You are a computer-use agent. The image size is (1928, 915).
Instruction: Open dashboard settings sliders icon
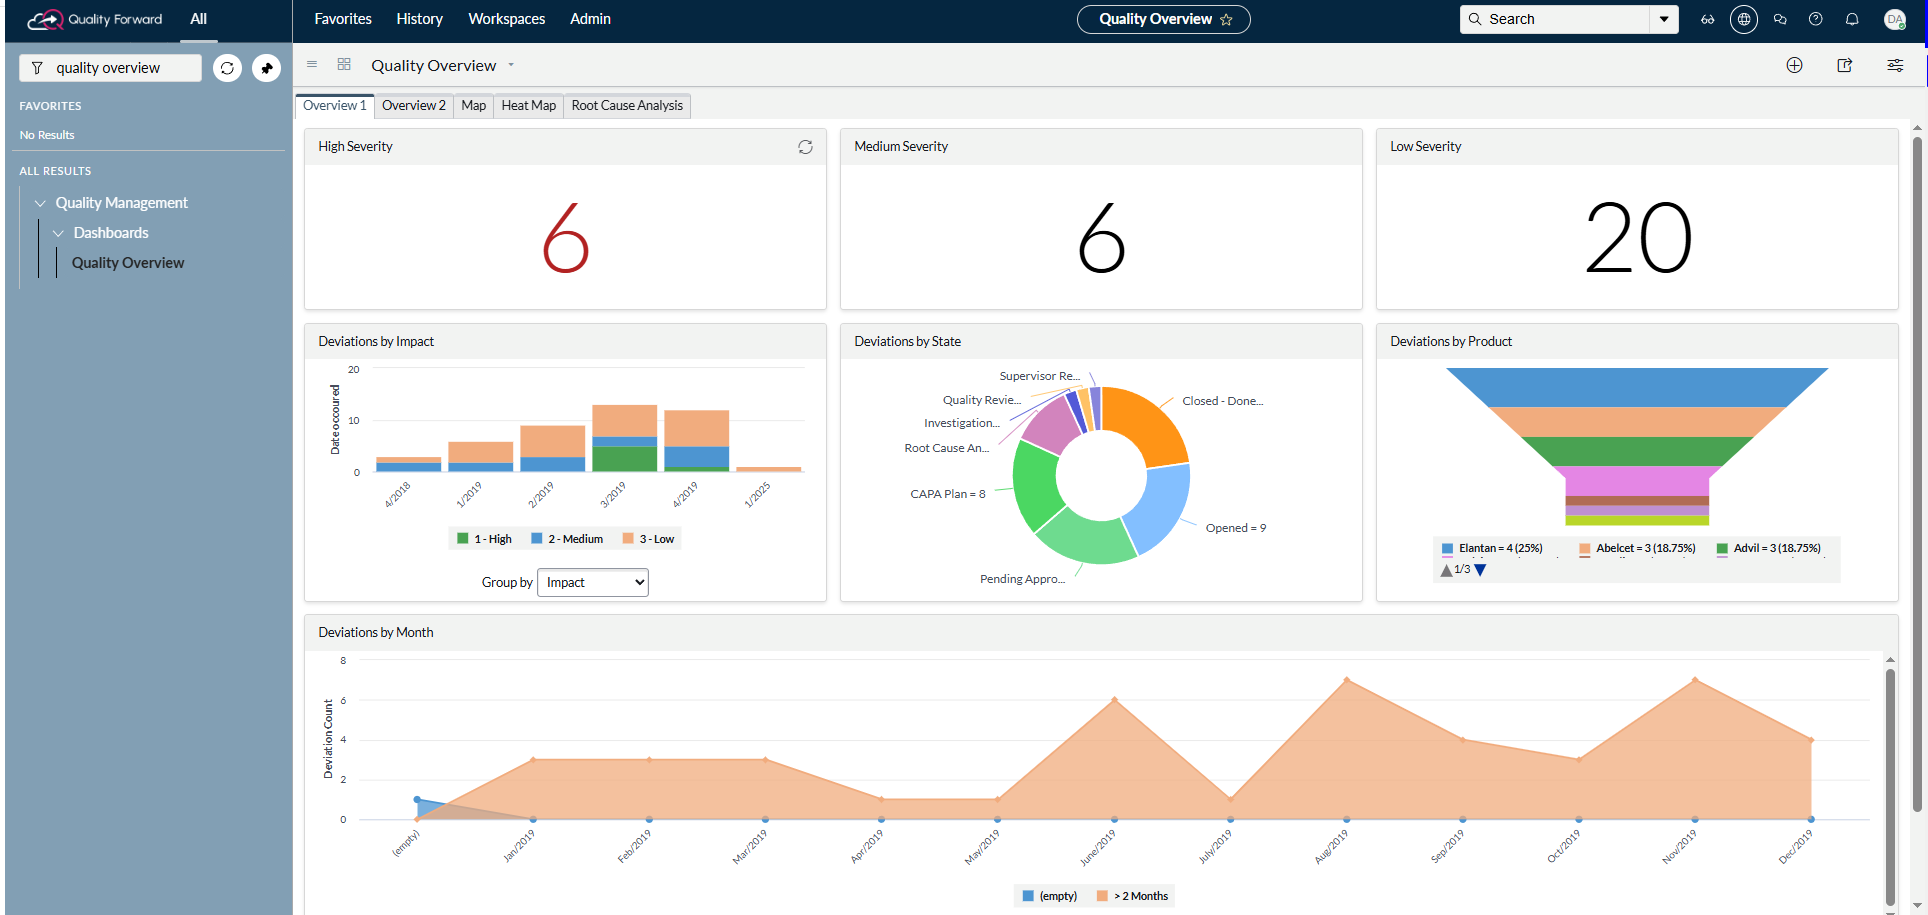point(1895,65)
